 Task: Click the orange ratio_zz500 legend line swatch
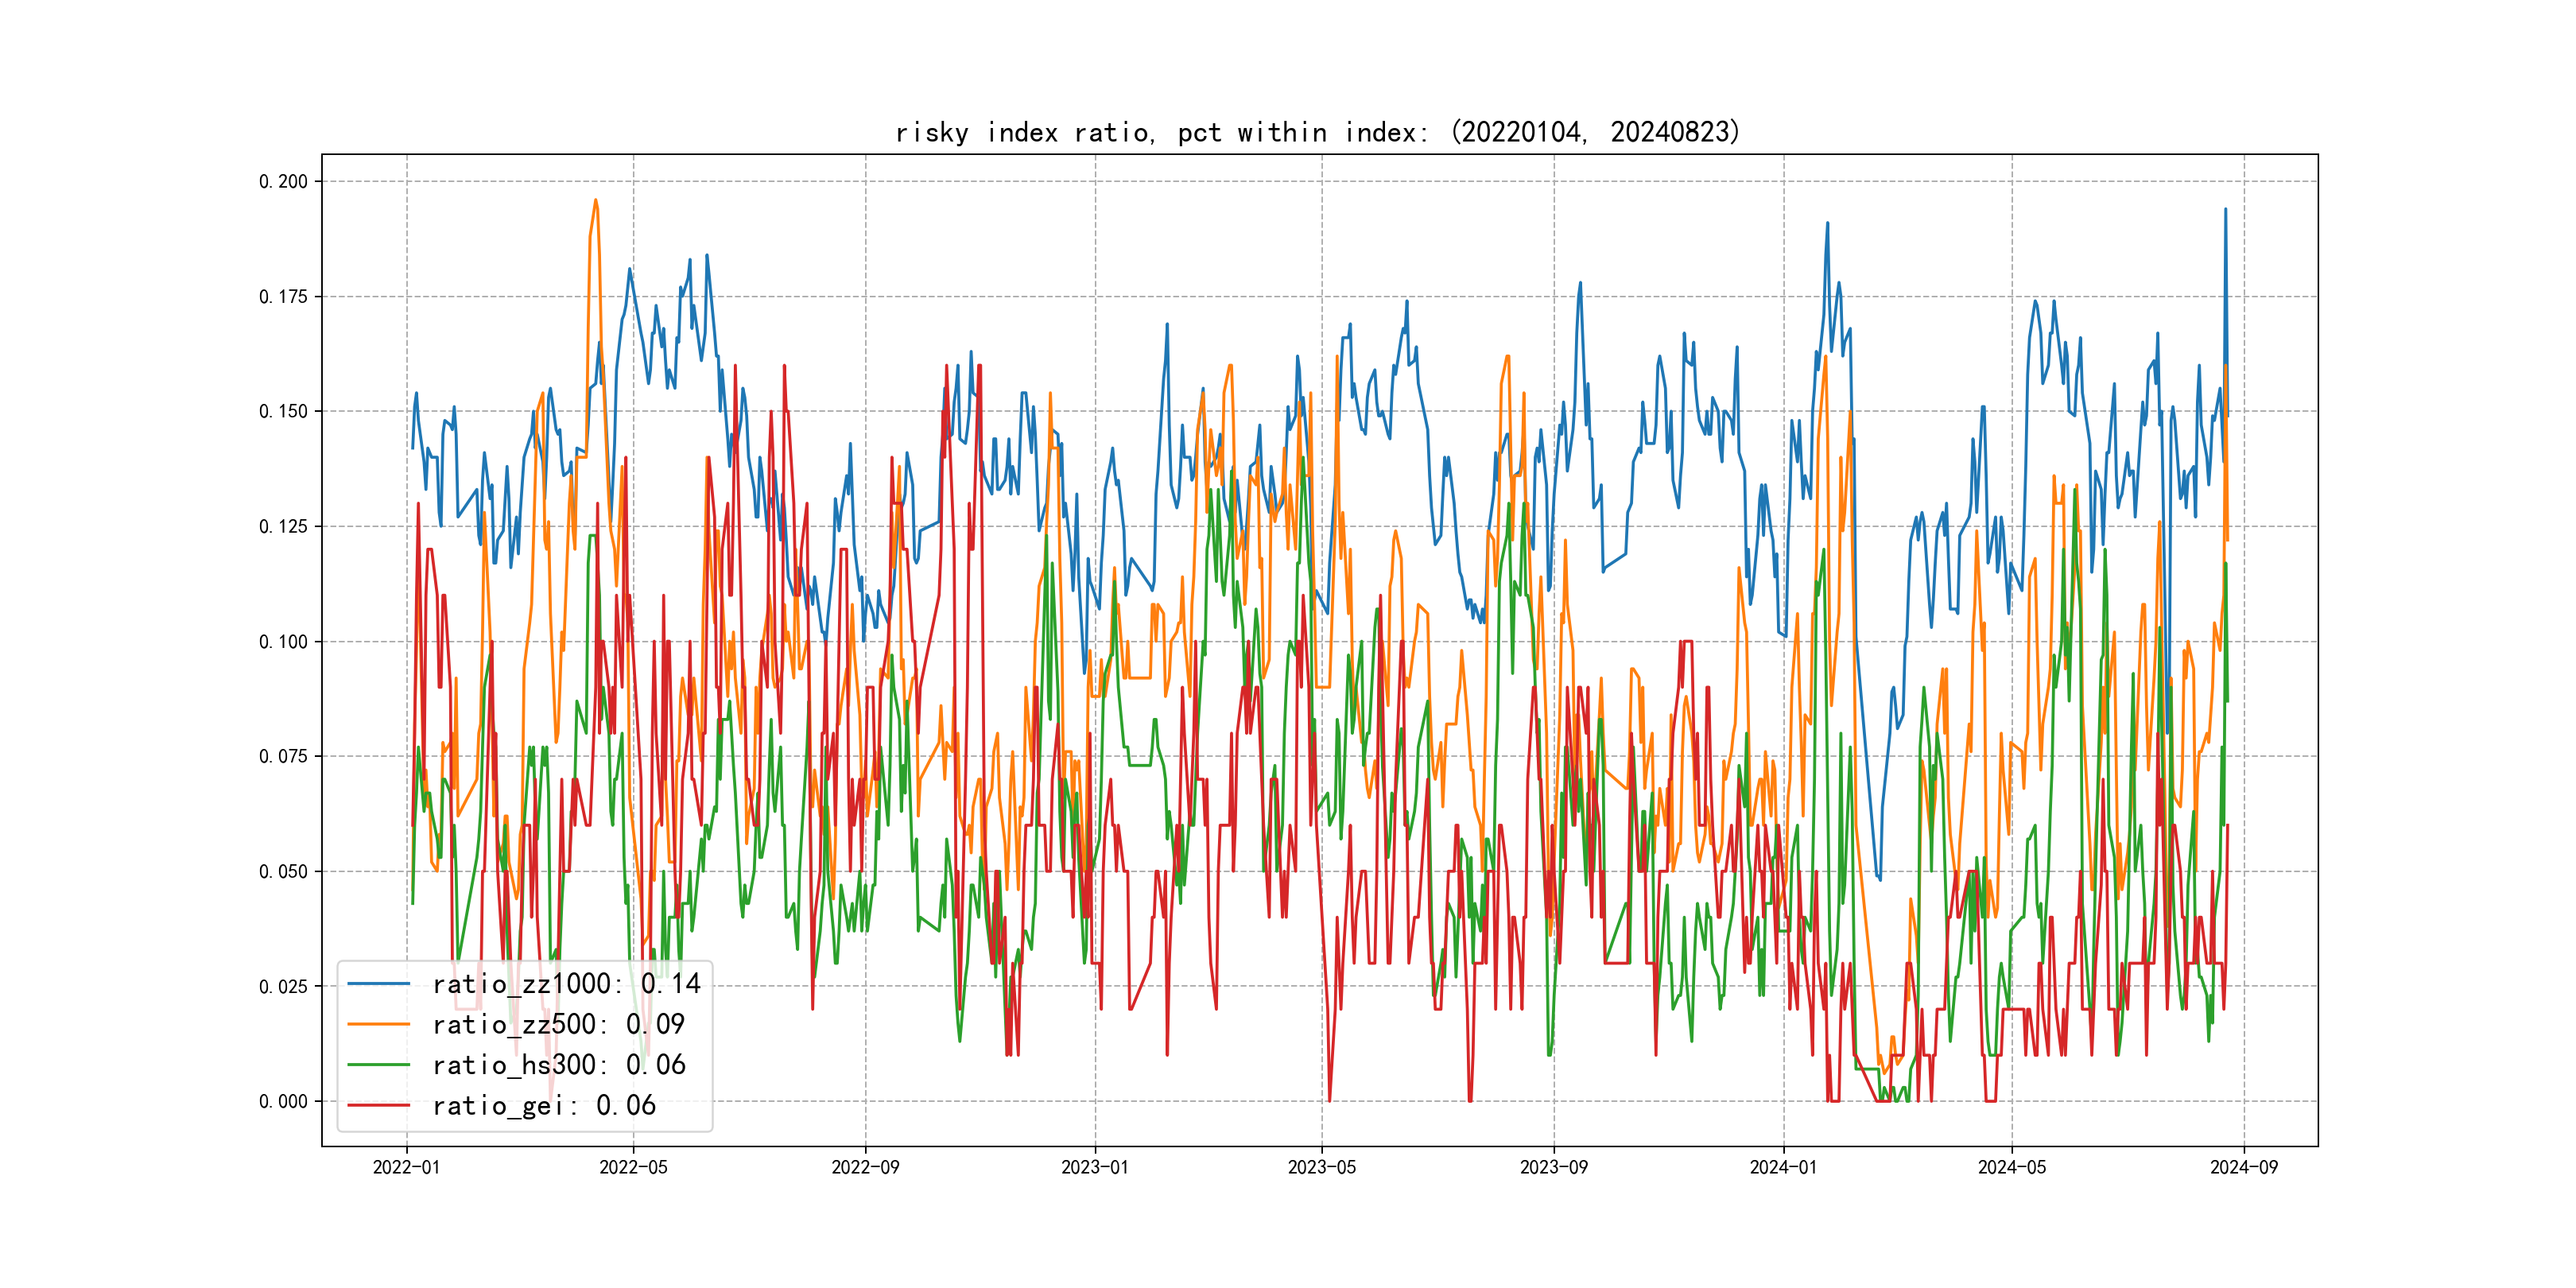pos(378,1024)
